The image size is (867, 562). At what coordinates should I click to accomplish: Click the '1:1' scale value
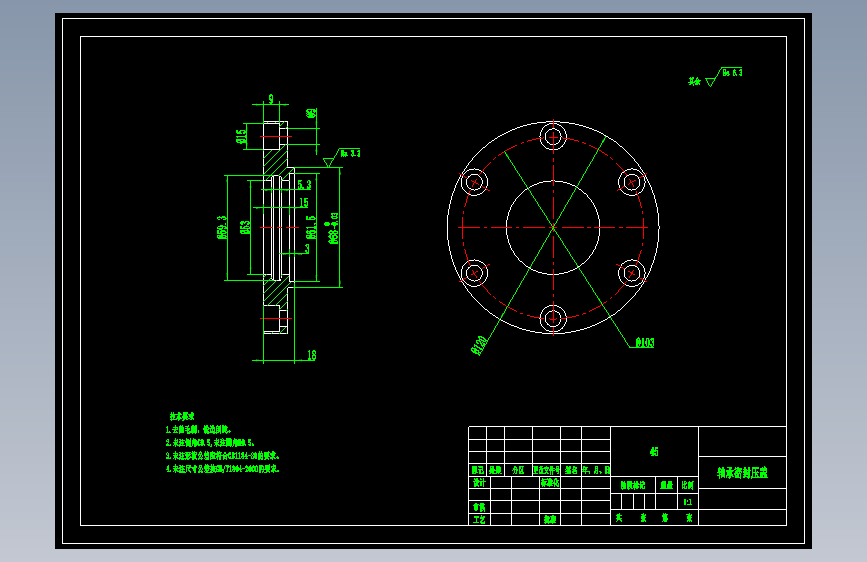[x=687, y=502]
